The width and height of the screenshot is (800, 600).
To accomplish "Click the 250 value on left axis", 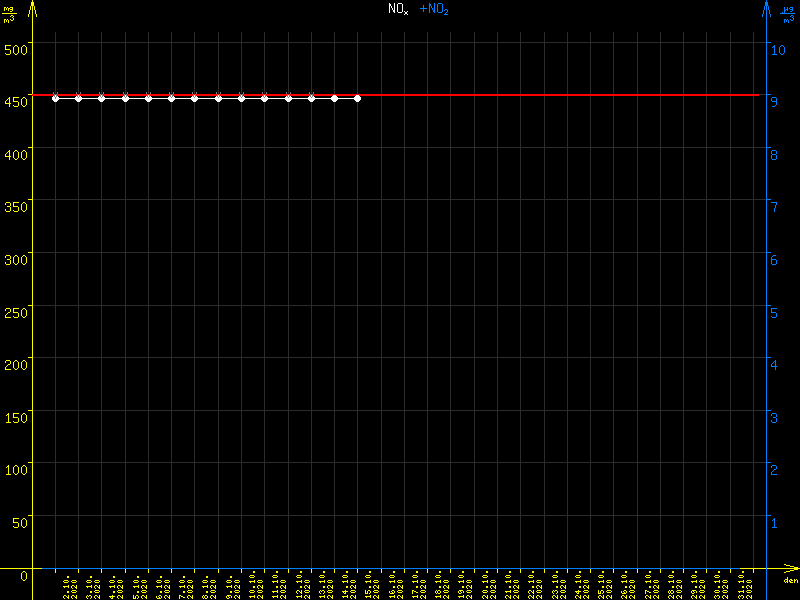I will click(15, 311).
